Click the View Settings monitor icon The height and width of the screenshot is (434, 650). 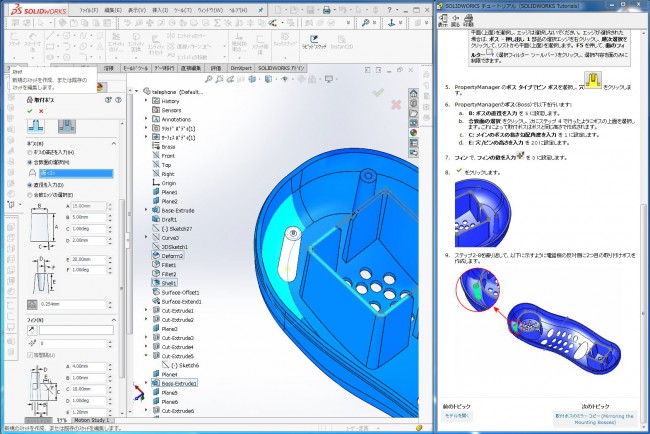tap(329, 79)
